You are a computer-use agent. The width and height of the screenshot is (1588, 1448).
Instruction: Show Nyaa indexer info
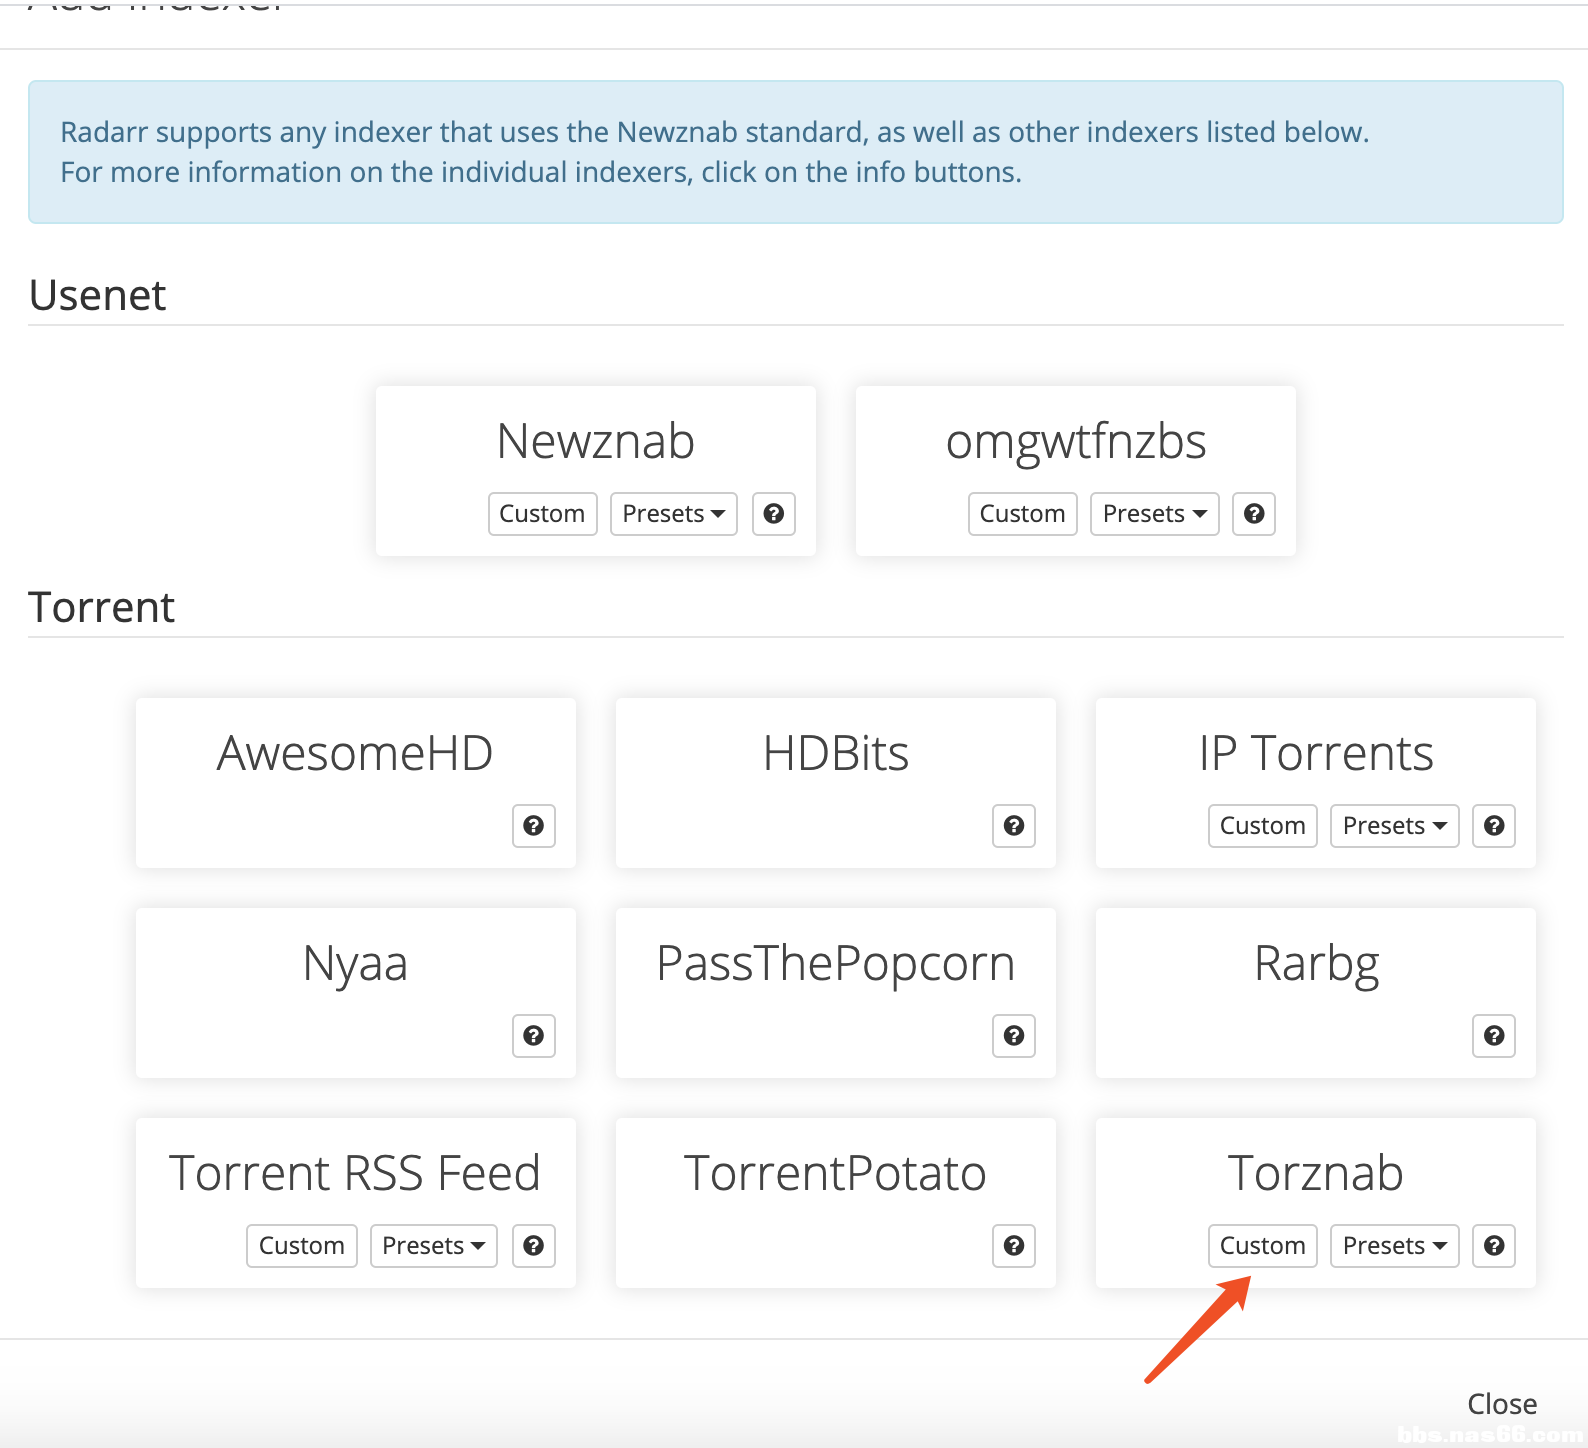534,1036
